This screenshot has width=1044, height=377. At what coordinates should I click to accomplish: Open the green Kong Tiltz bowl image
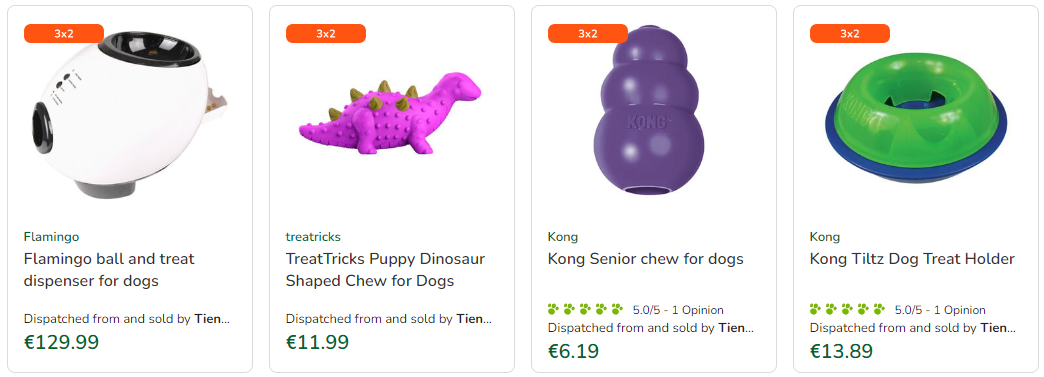click(915, 117)
